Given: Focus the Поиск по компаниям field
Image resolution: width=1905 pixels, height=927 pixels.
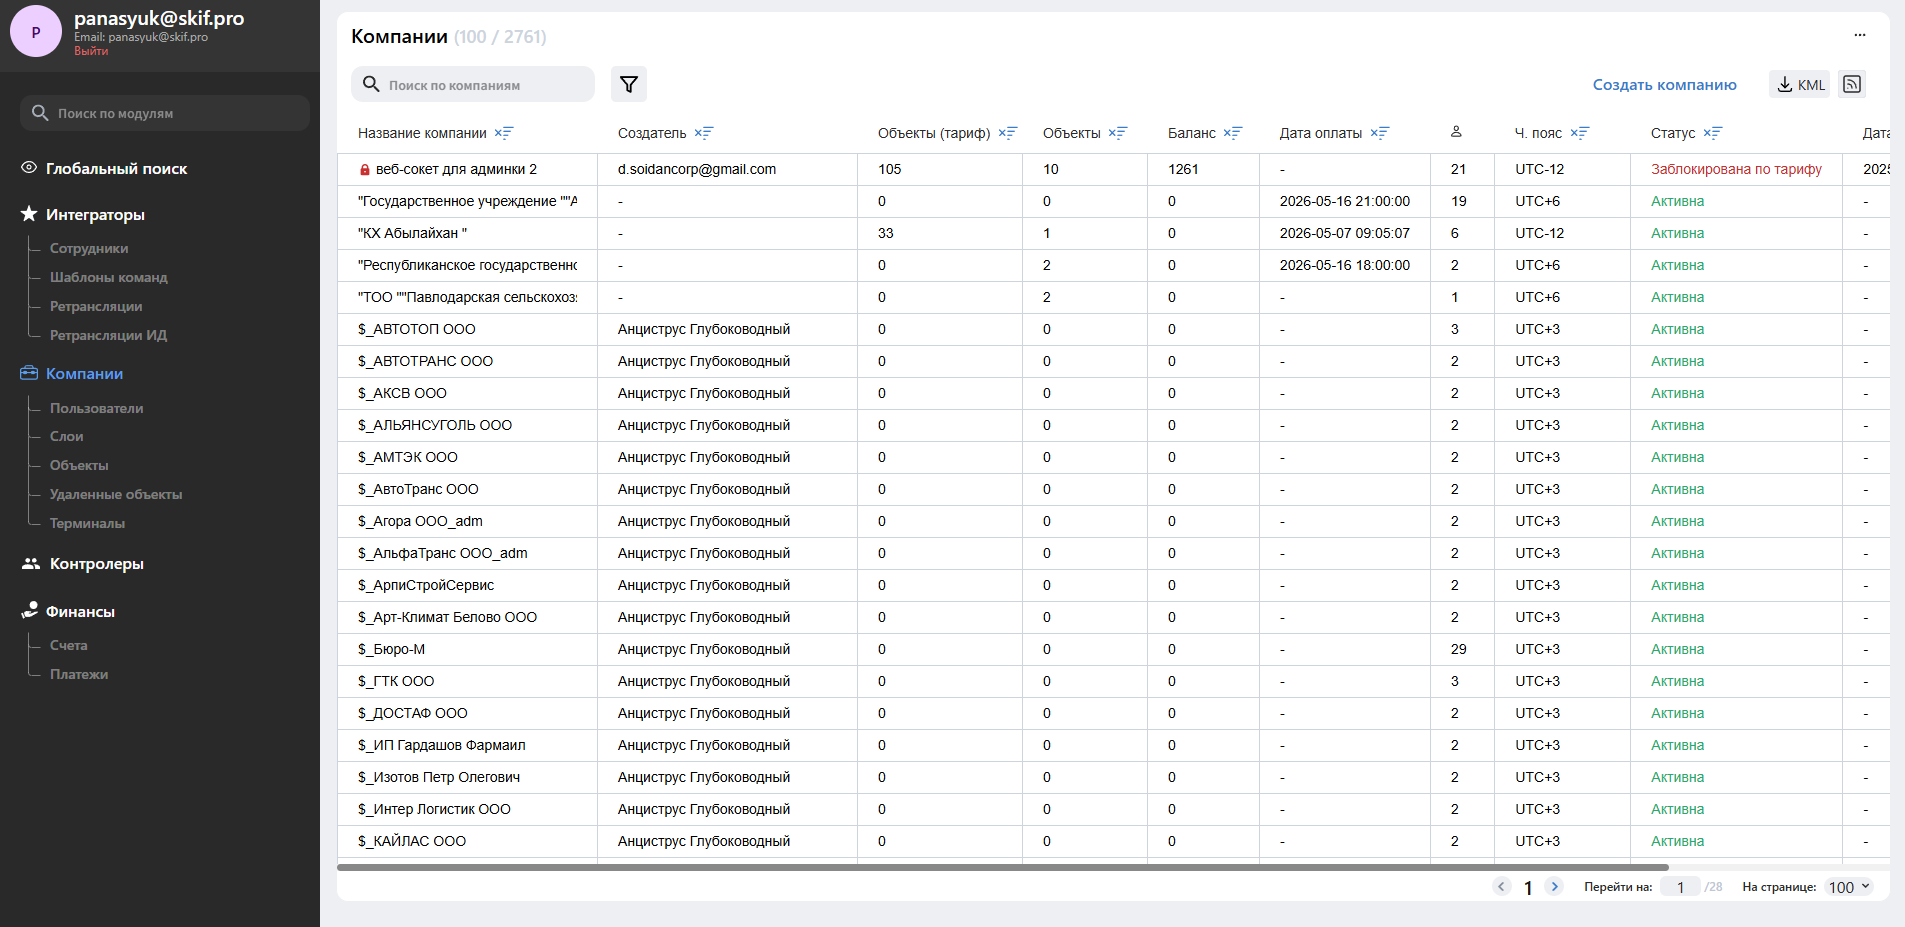Looking at the screenshot, I should [x=473, y=85].
